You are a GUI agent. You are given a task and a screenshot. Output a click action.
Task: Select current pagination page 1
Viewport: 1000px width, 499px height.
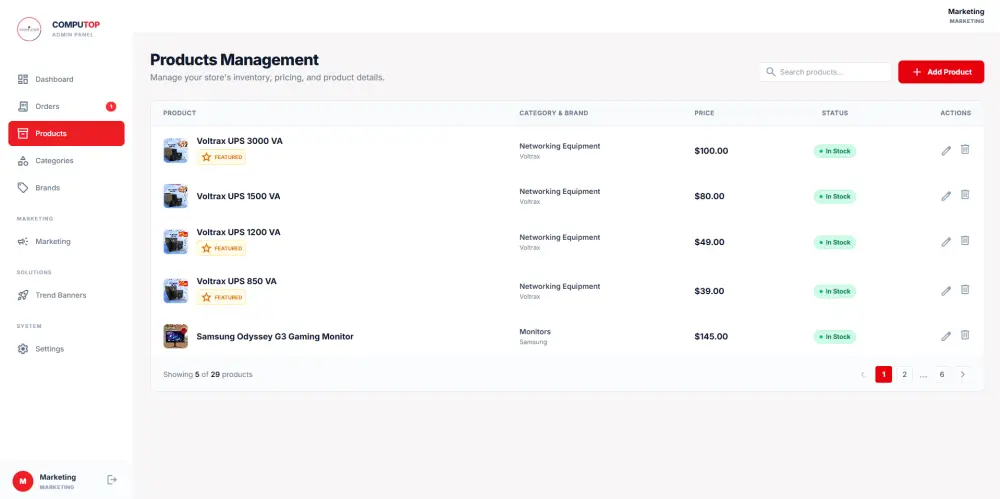[883, 375]
